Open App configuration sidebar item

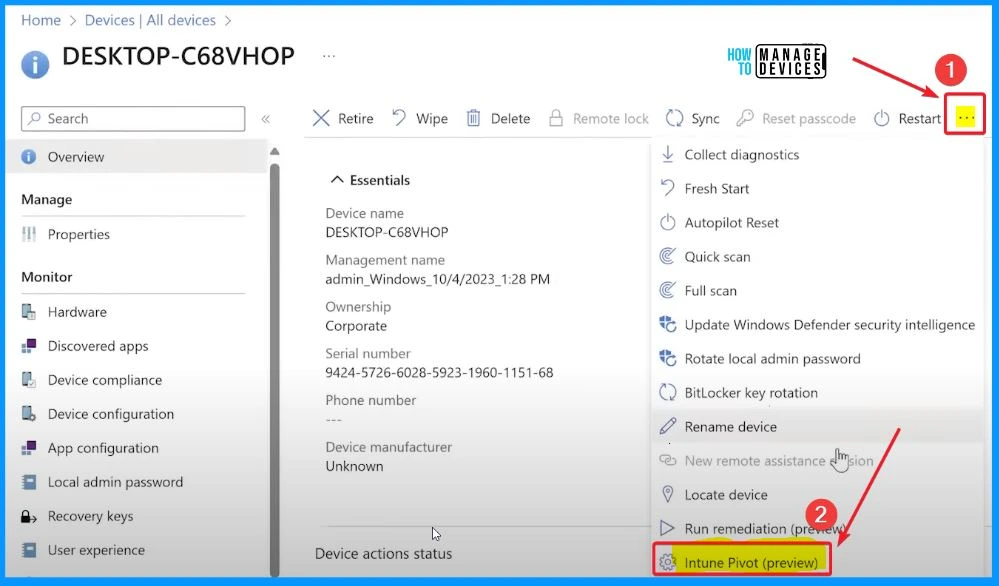click(x=103, y=448)
